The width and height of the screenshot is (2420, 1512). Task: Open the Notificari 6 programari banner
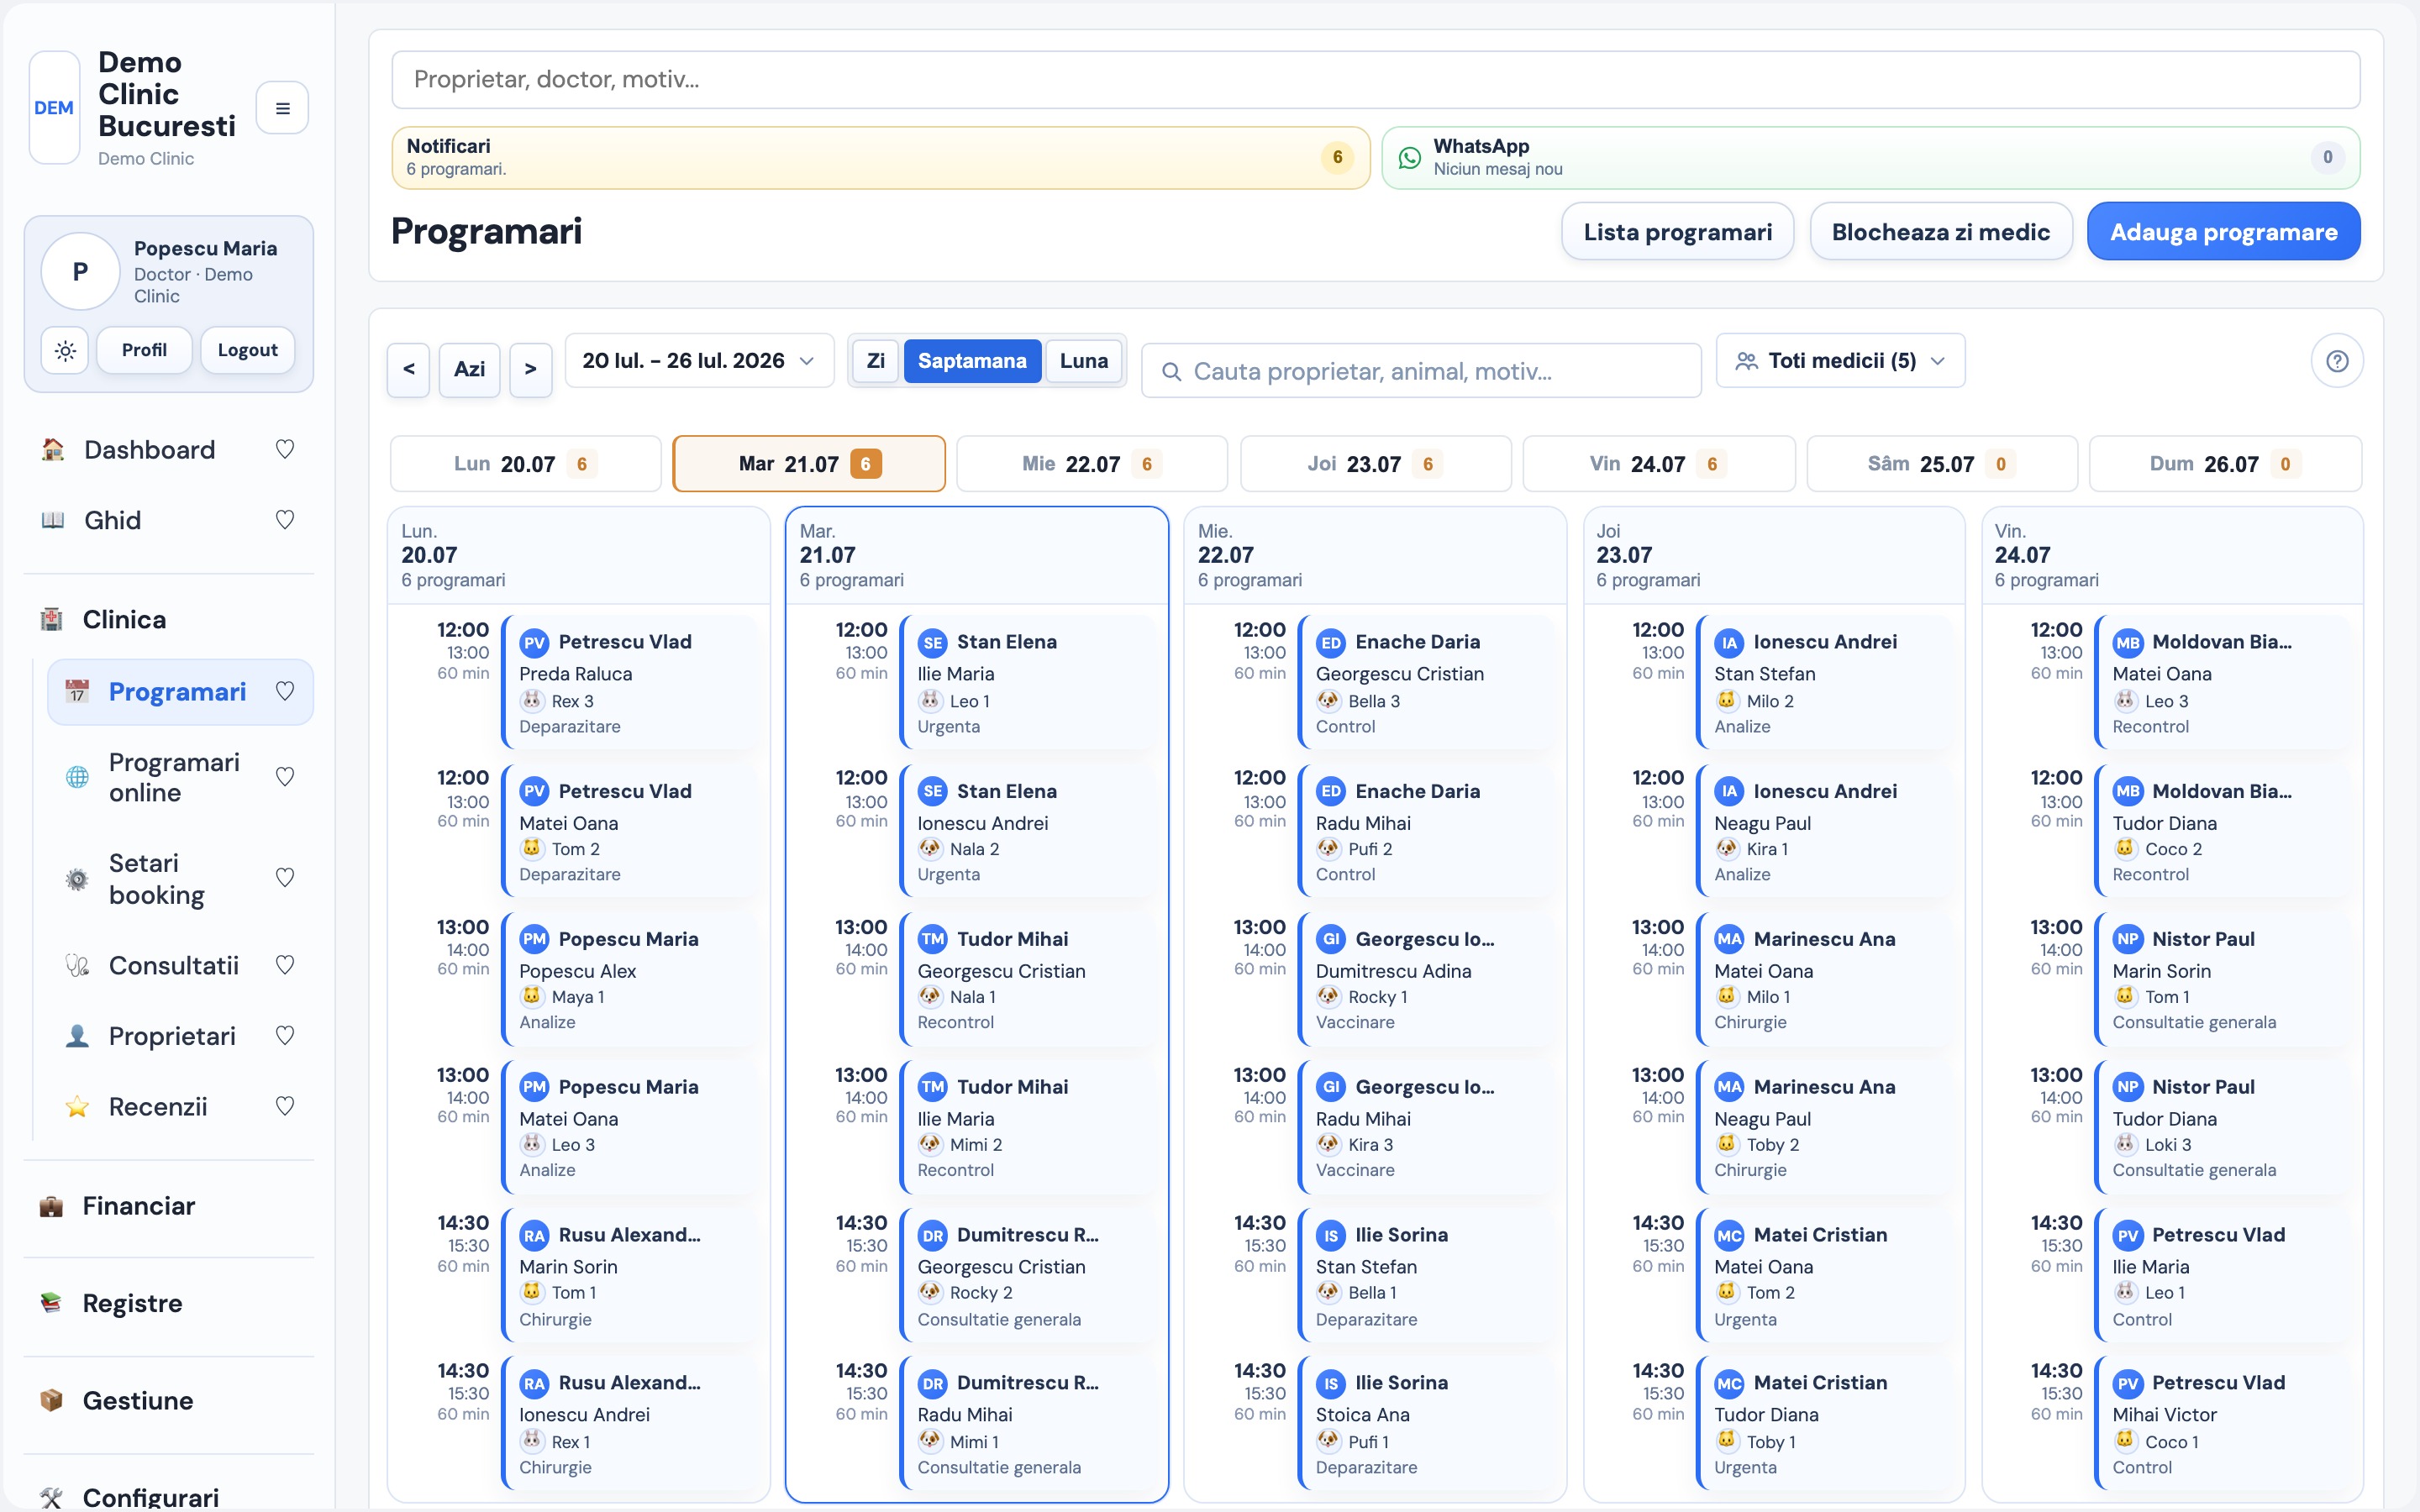(x=881, y=157)
